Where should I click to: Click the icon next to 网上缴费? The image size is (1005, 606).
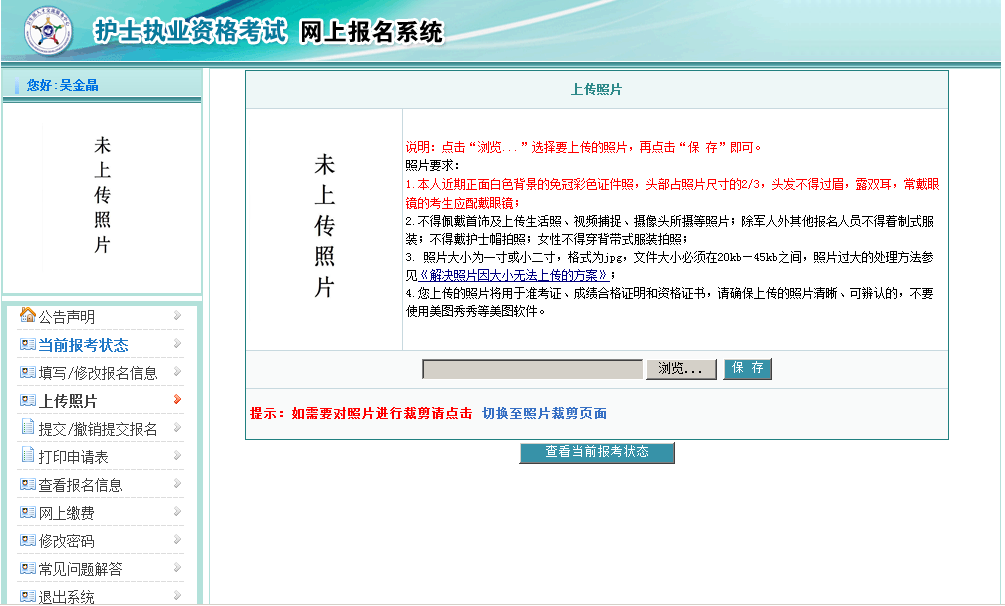[x=27, y=513]
